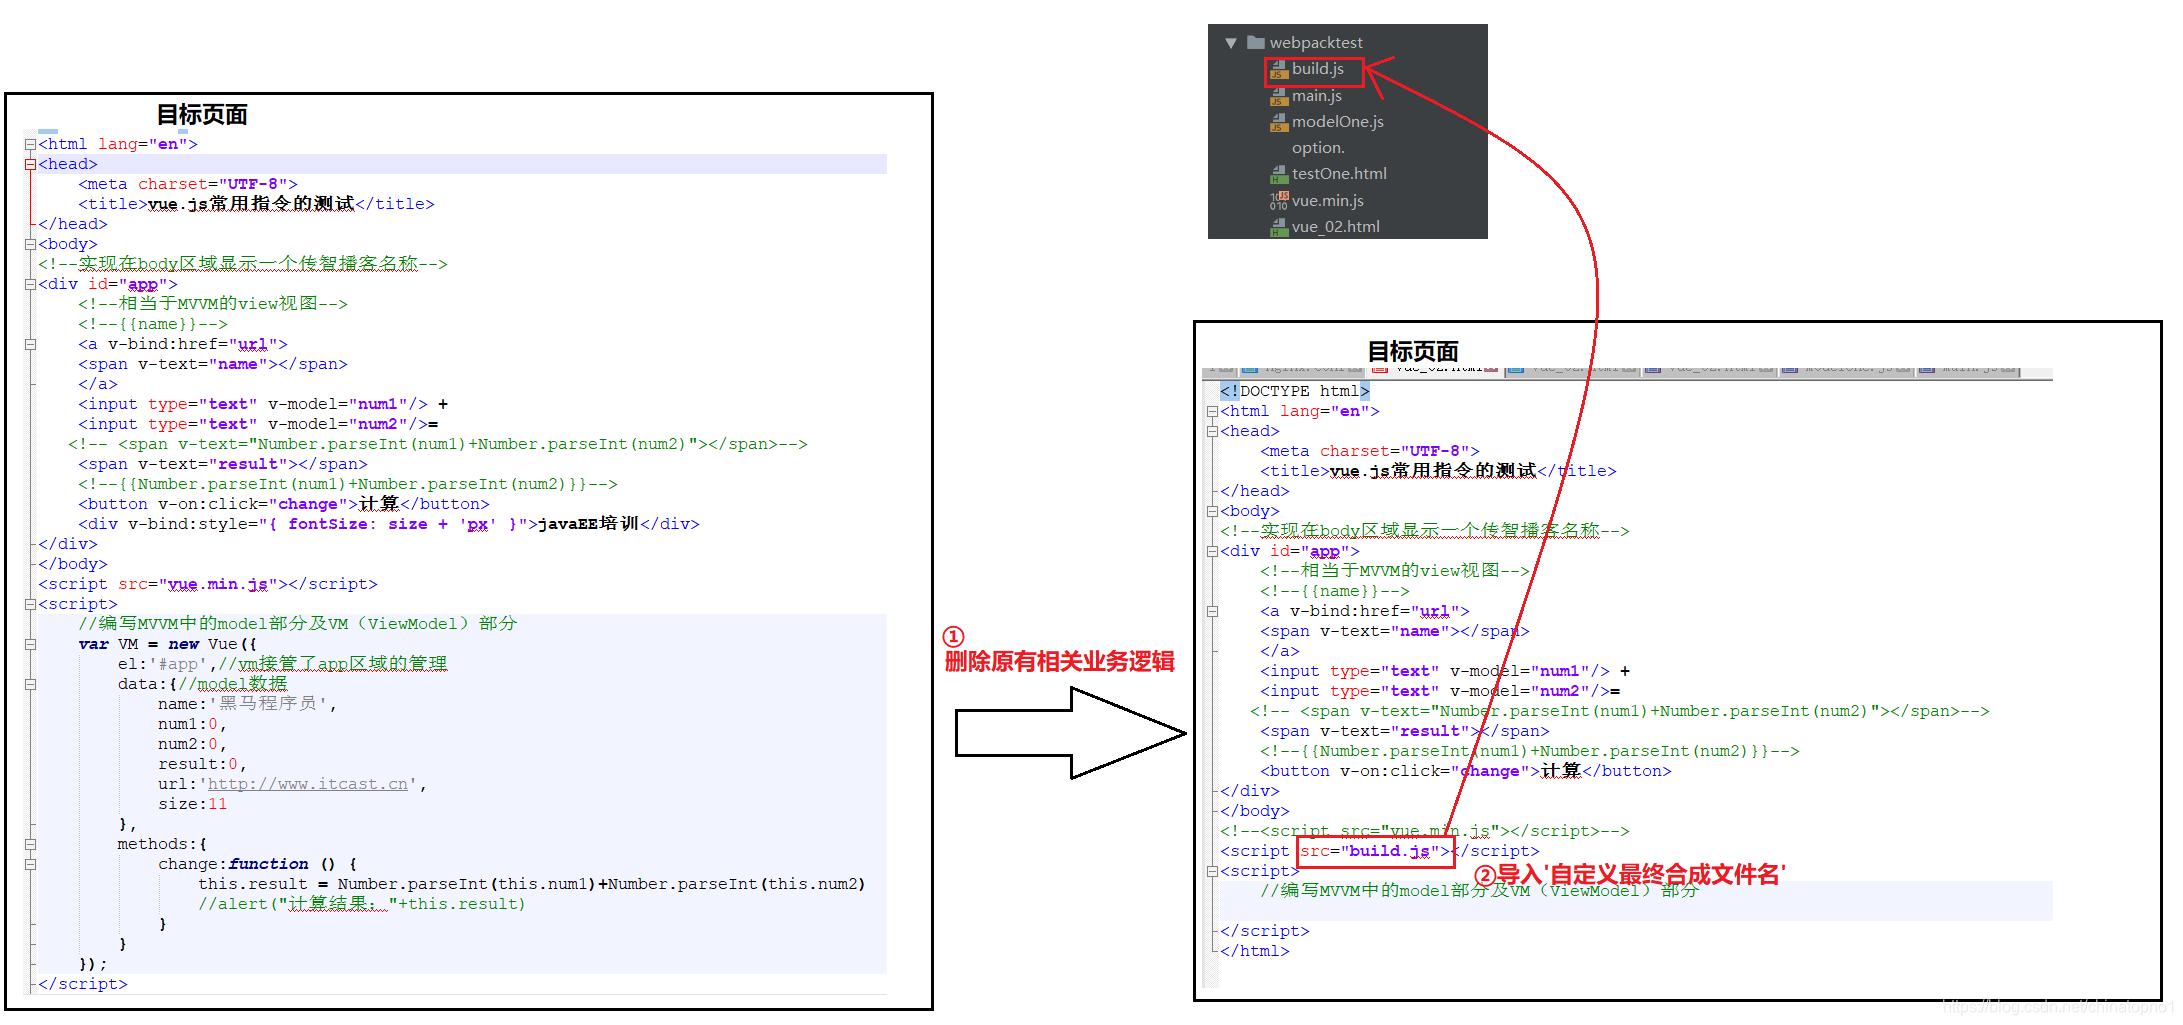Screen dimensions: 2183x1025
Task: Click the commented-out vue.min.js script line
Action: click(x=1424, y=831)
